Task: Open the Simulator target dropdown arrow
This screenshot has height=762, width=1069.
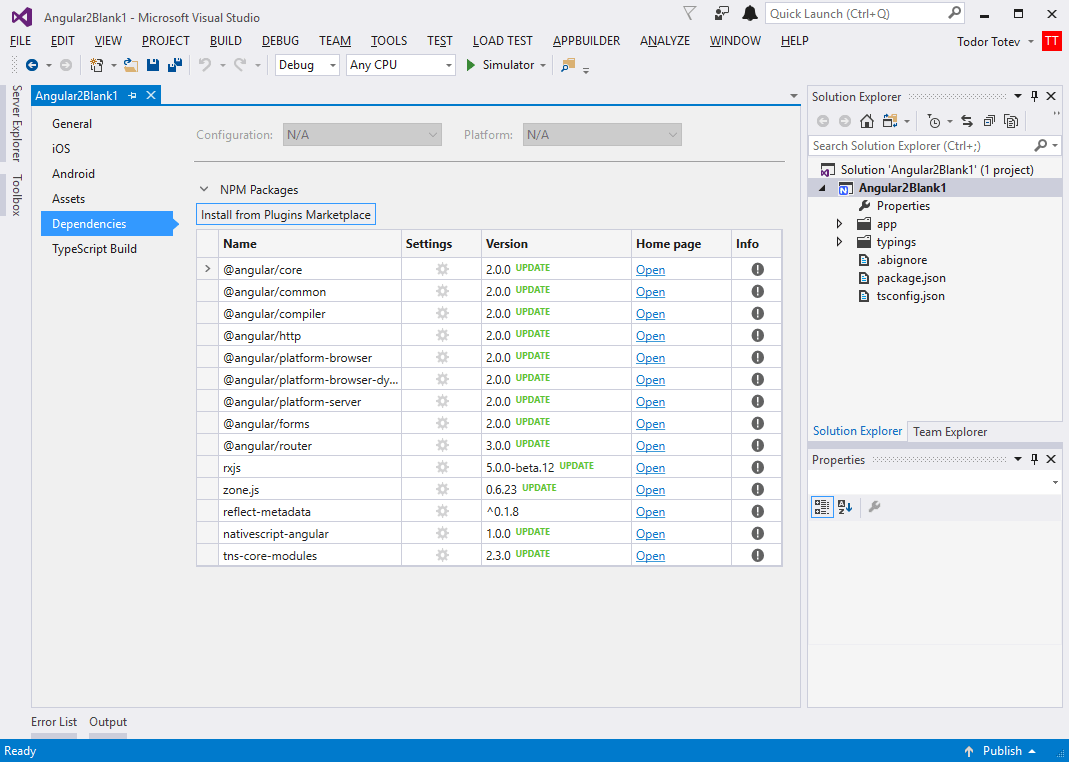Action: click(543, 65)
